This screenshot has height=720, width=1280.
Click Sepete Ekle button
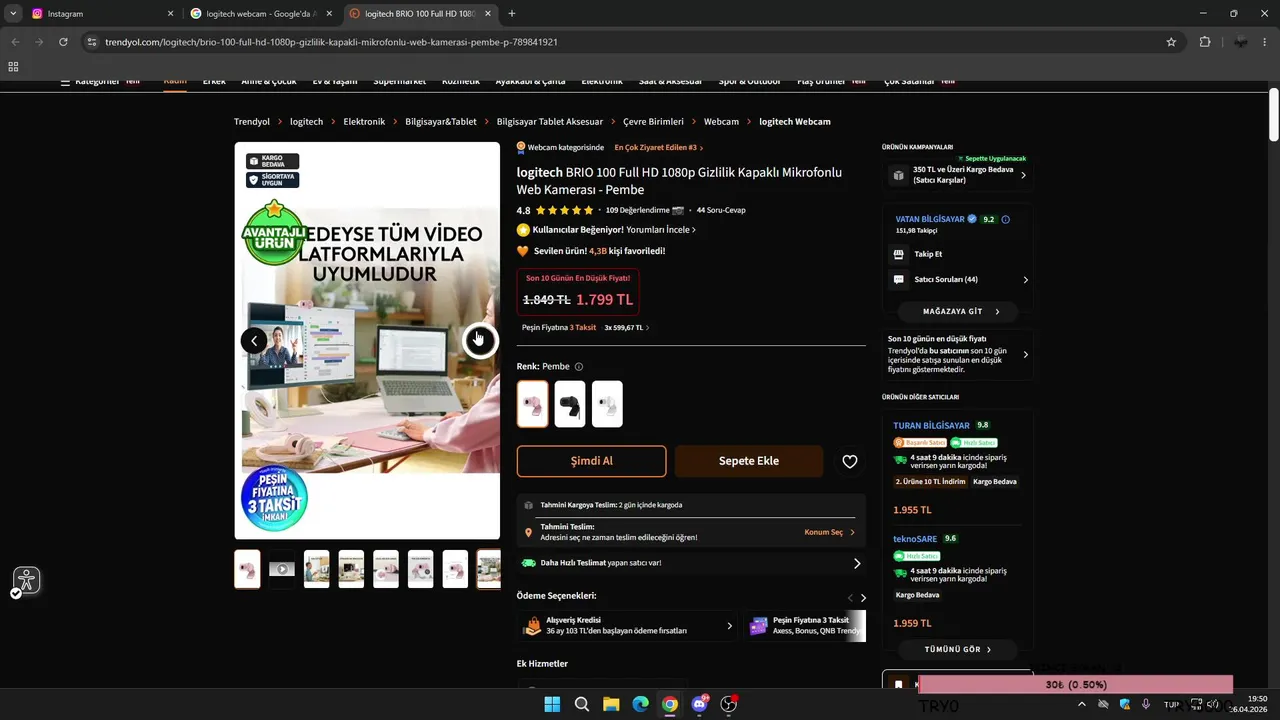click(749, 461)
